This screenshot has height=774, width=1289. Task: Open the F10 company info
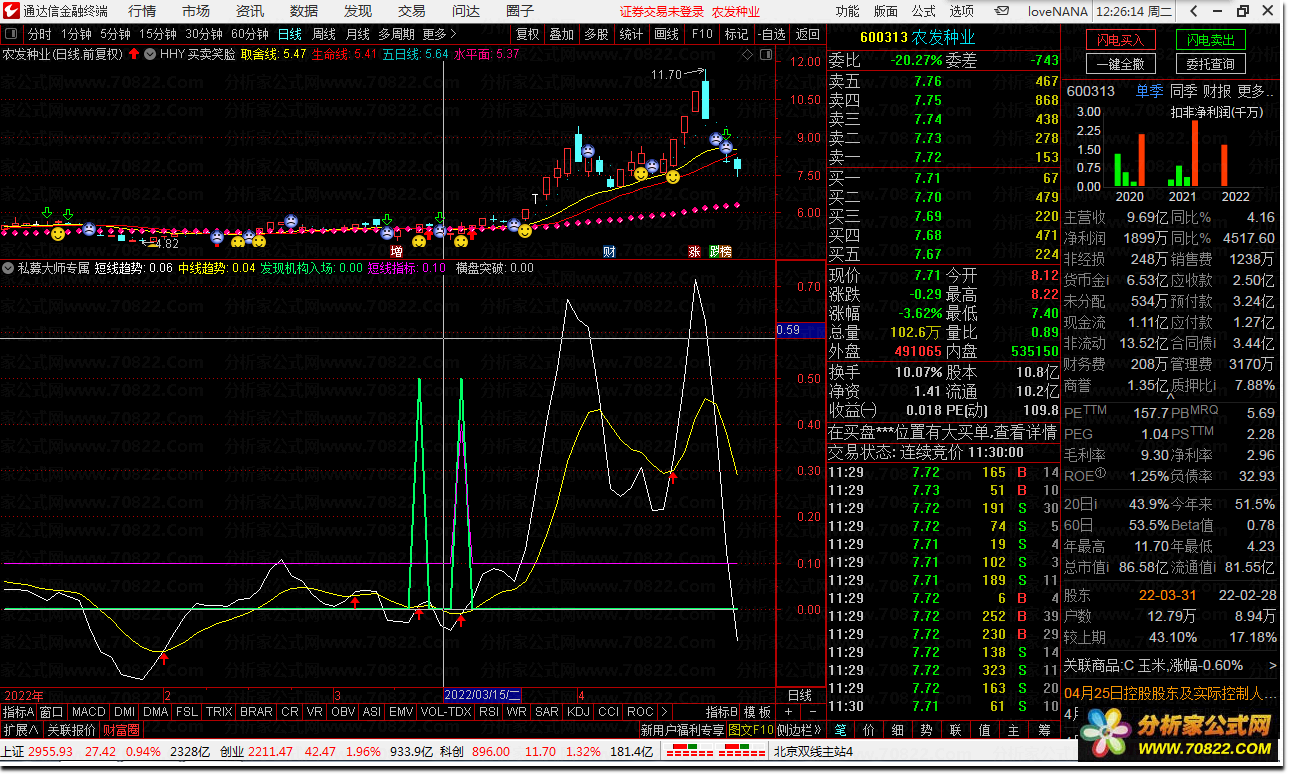(x=702, y=33)
